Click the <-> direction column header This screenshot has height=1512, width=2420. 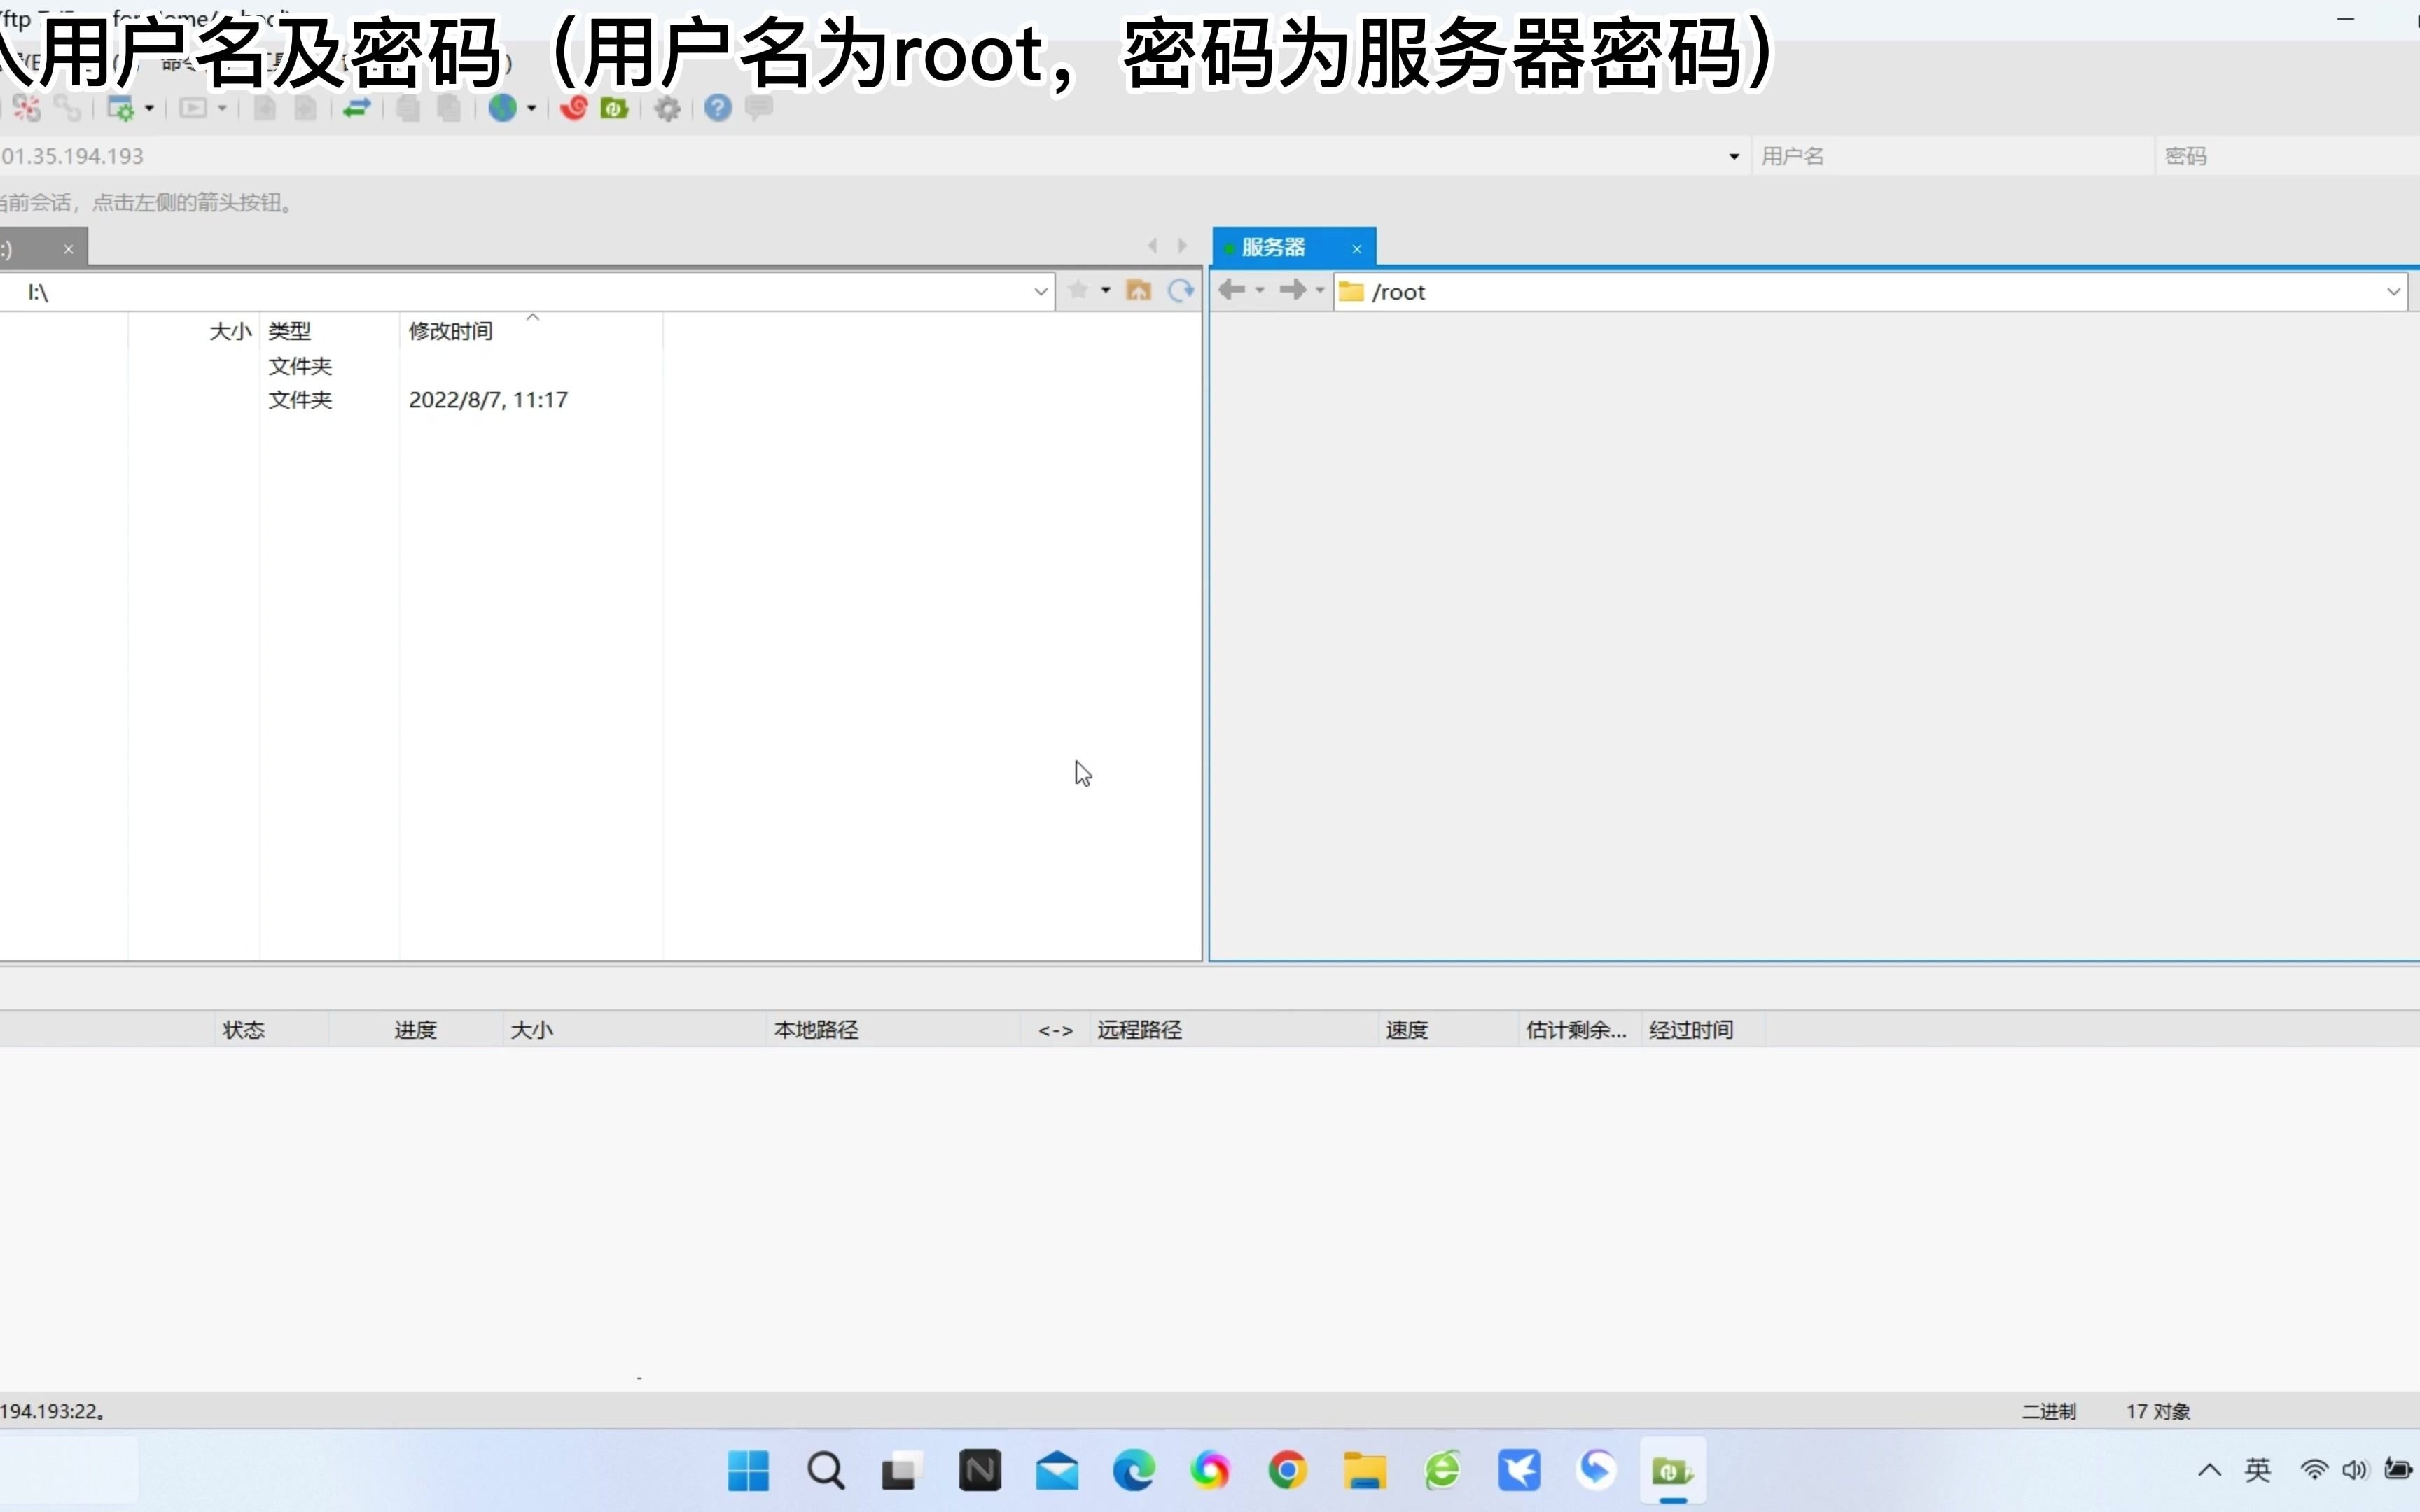point(1055,1030)
